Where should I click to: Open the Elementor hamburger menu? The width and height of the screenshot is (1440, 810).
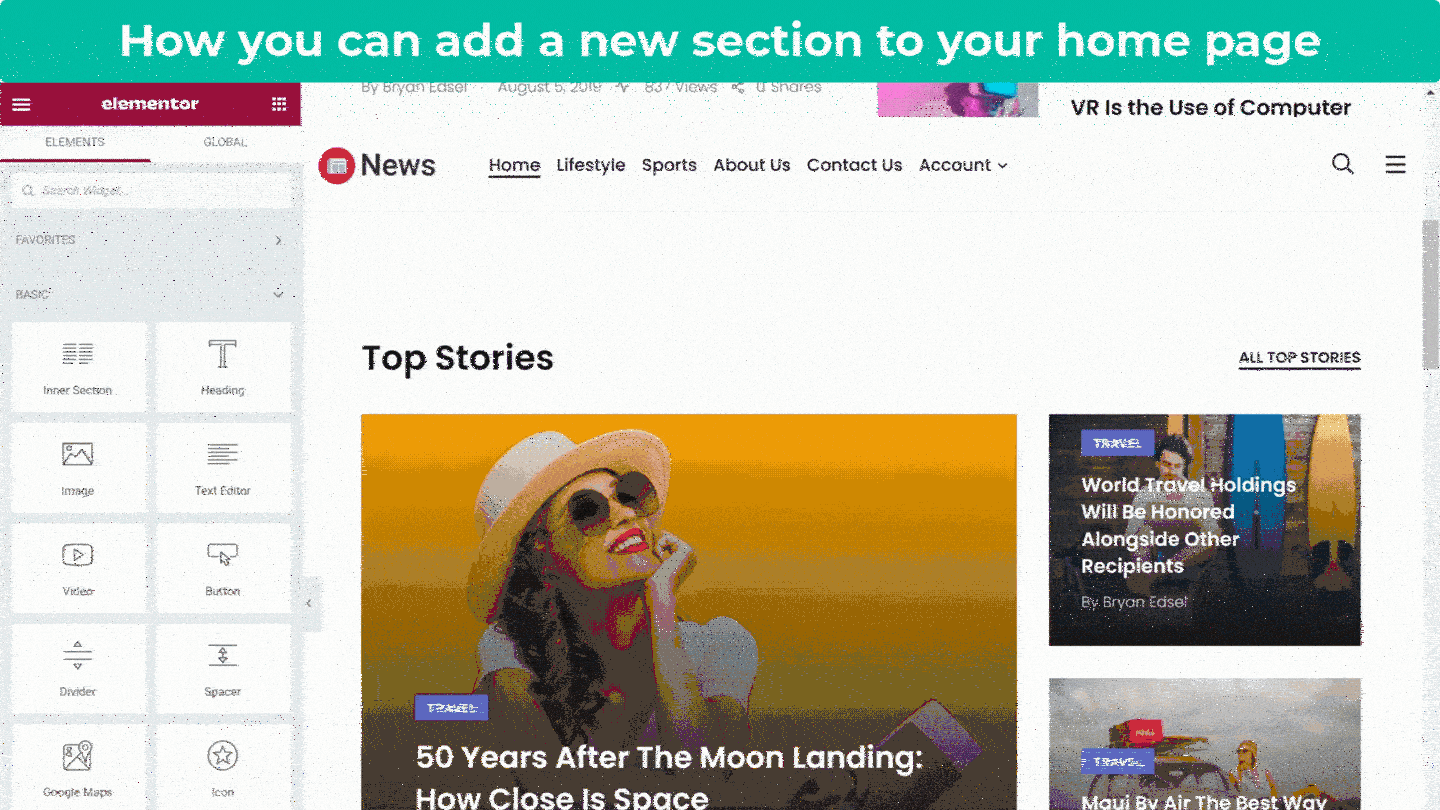[21, 104]
